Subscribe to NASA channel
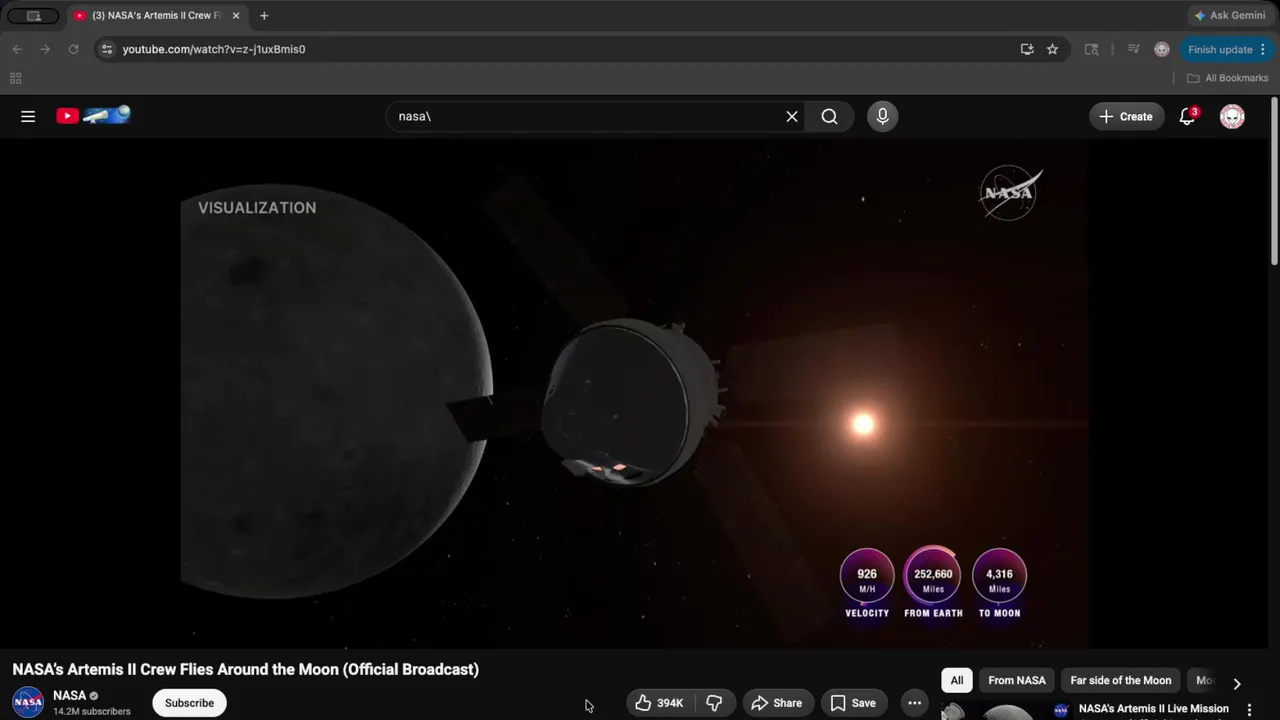This screenshot has height=720, width=1280. (189, 703)
